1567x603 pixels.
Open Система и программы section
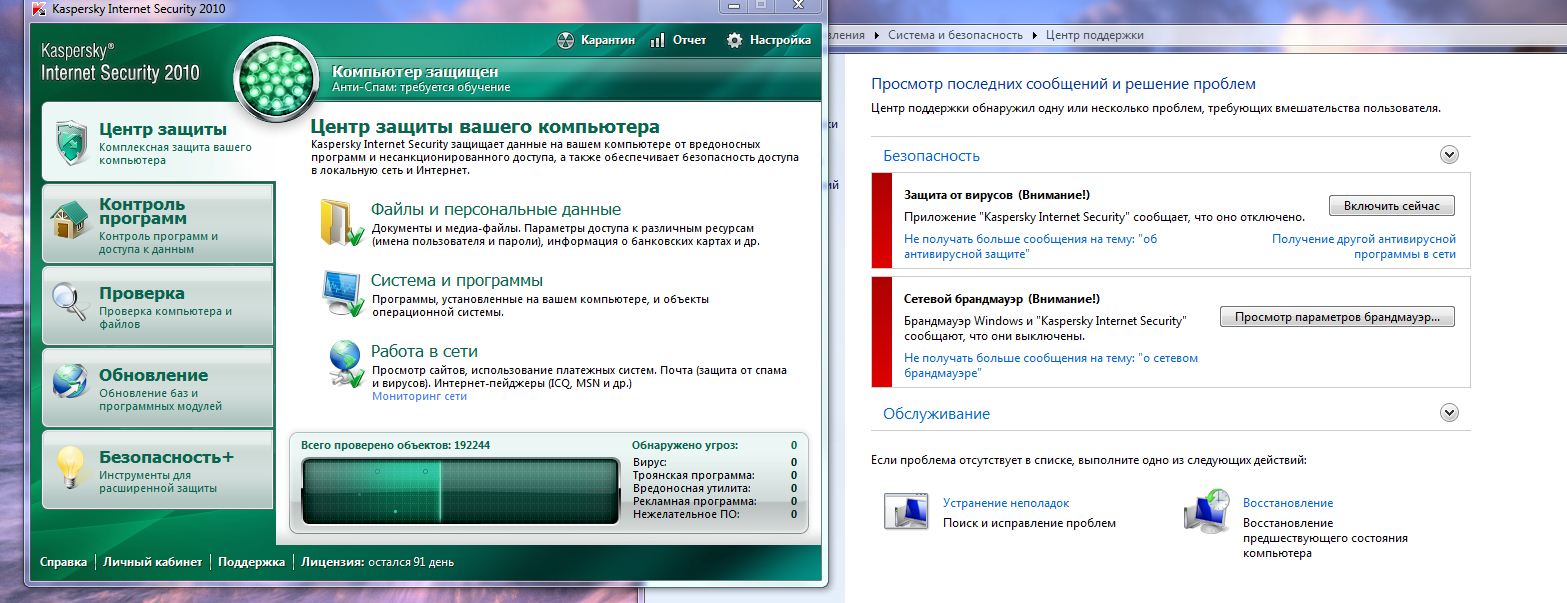457,281
